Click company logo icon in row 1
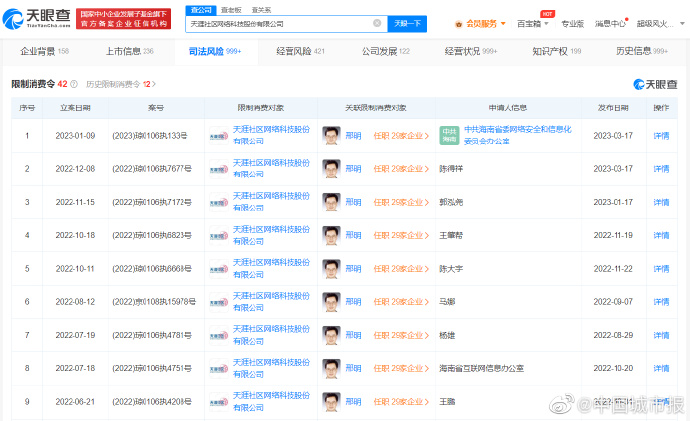690x421 pixels. 219,136
